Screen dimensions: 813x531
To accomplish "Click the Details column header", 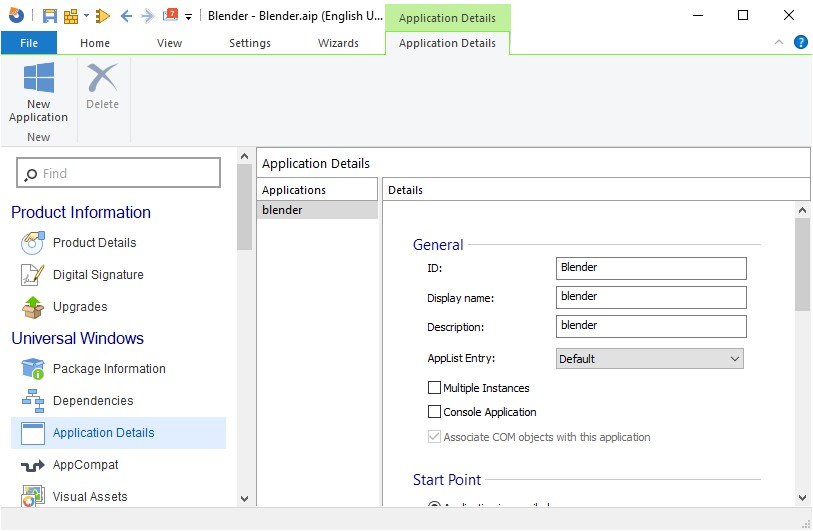I will pos(596,190).
